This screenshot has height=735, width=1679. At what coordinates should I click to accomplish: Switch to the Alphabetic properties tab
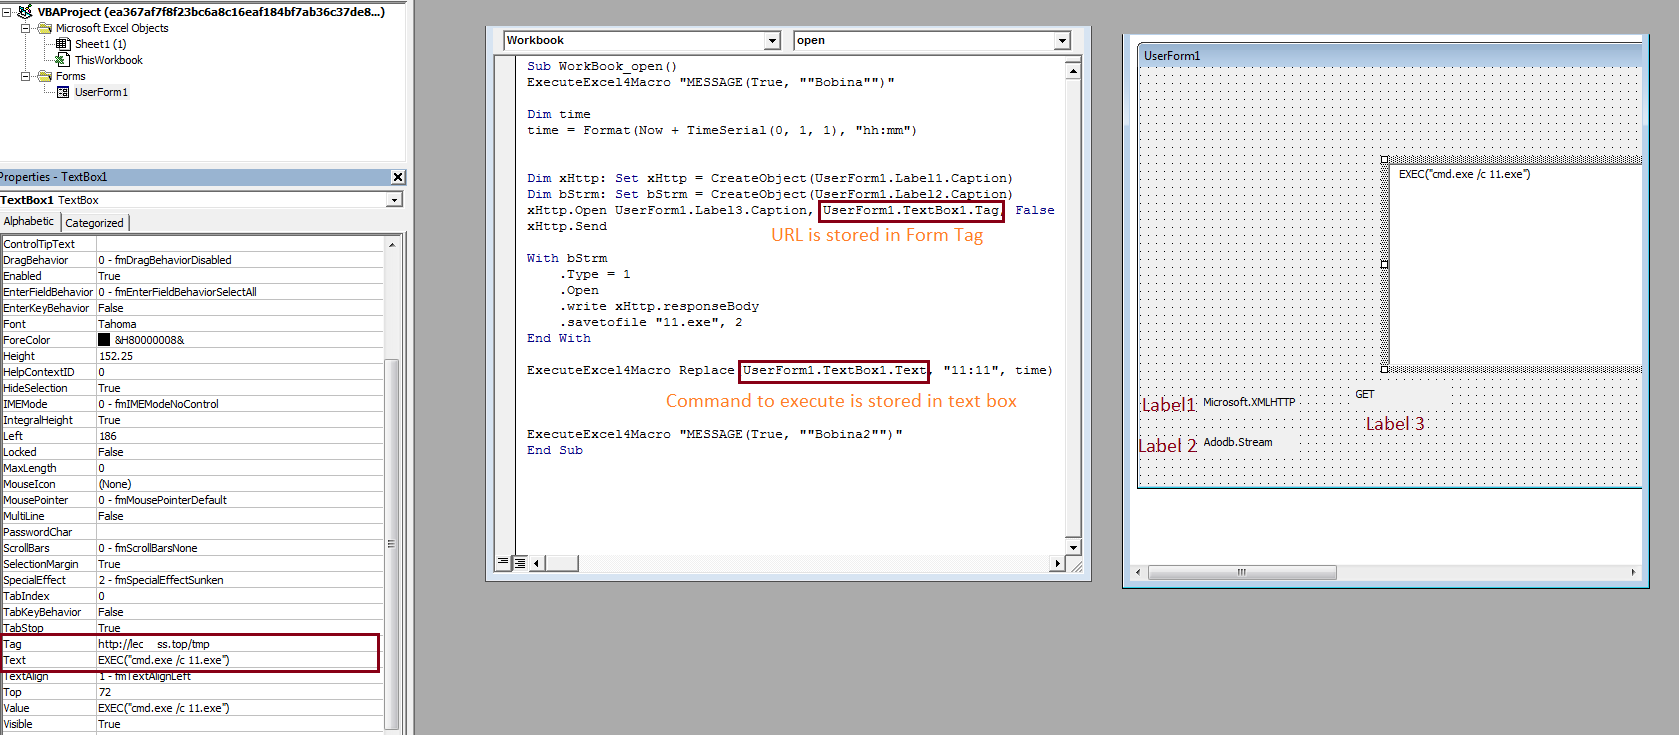[29, 222]
